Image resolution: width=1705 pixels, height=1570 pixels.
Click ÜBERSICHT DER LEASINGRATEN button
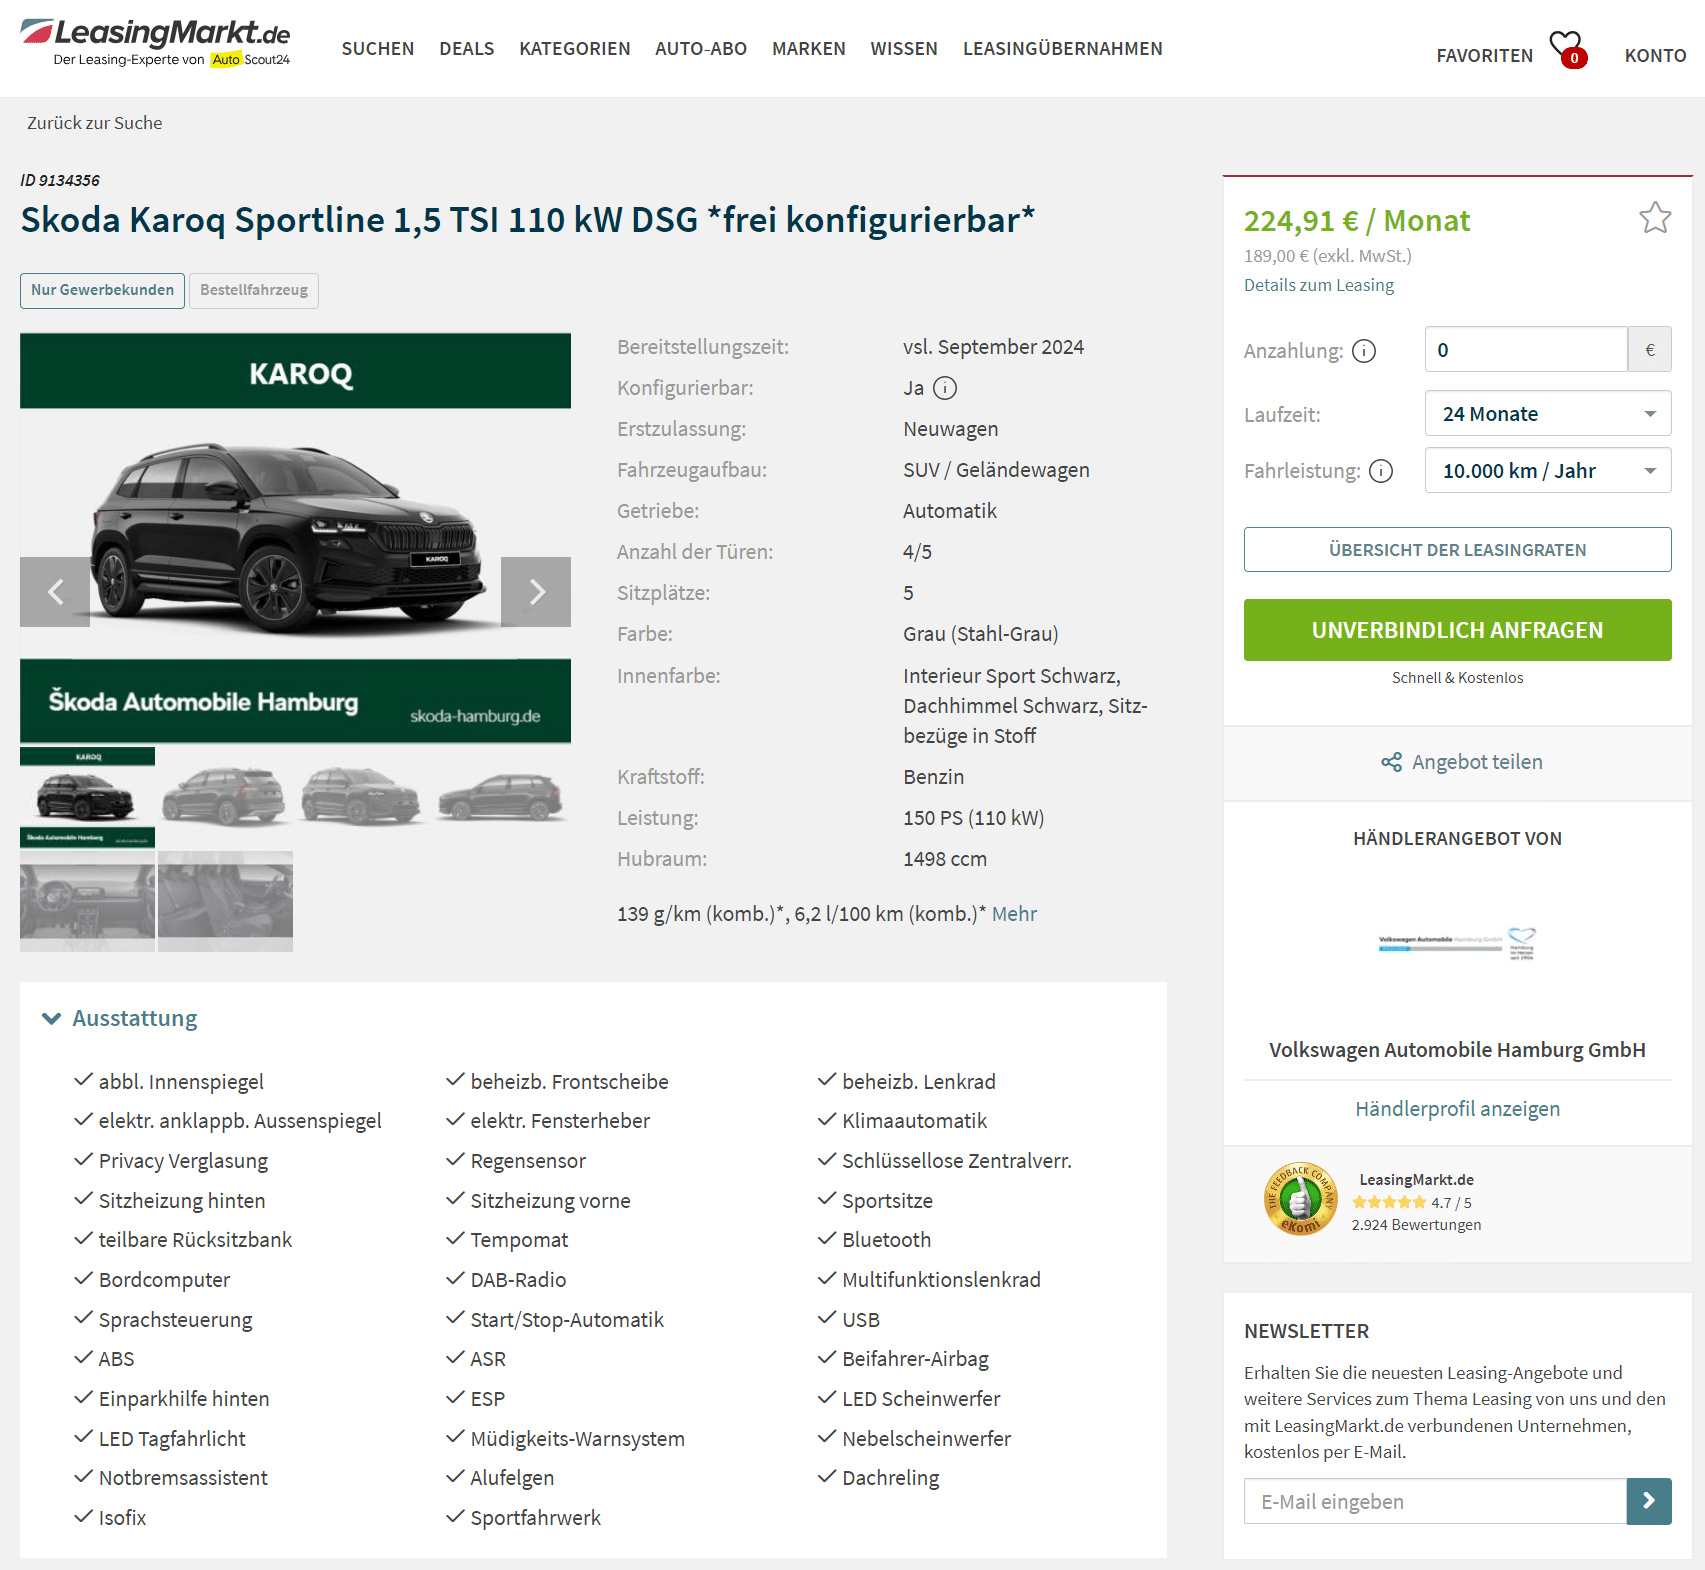coord(1457,550)
